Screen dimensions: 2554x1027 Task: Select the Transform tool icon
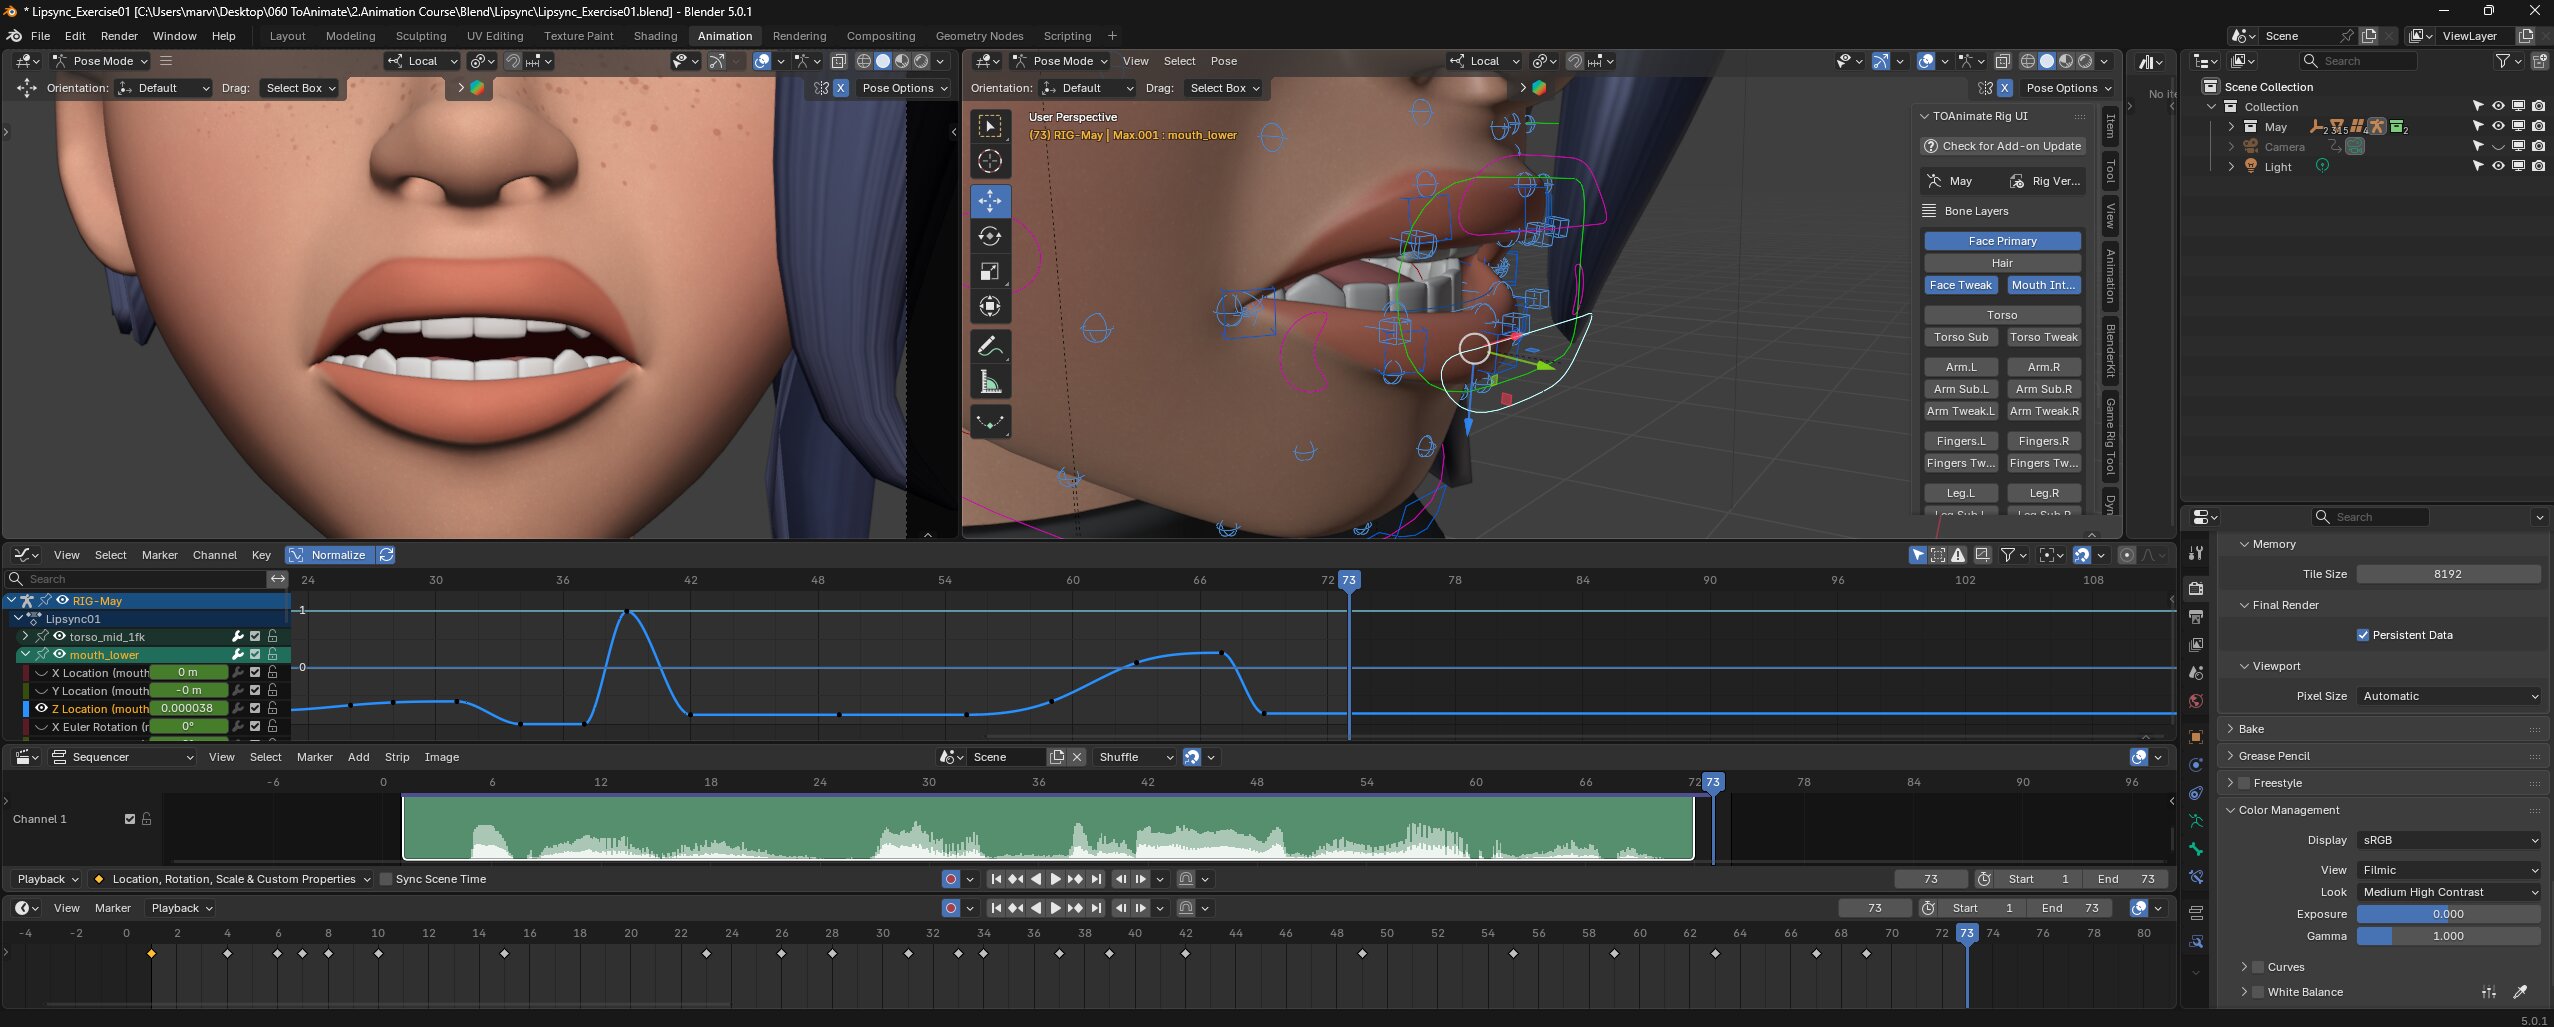(x=989, y=307)
